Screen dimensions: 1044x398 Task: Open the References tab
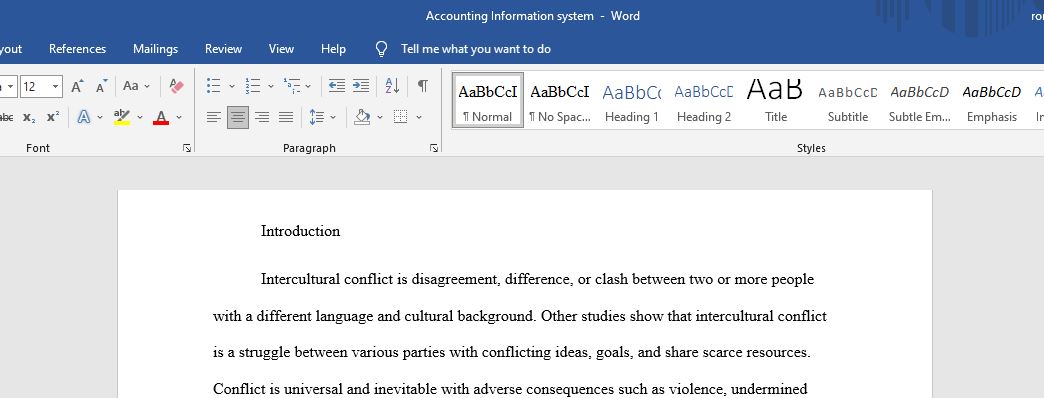coord(77,49)
